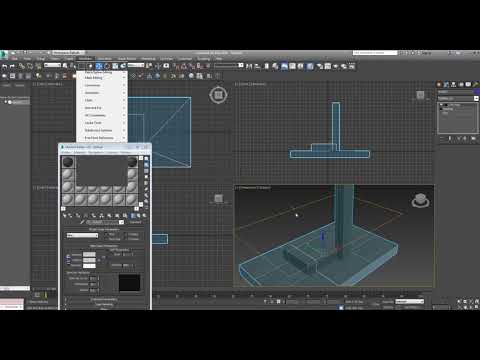Open the Reference Coordinate System dropdown

coord(136,65)
